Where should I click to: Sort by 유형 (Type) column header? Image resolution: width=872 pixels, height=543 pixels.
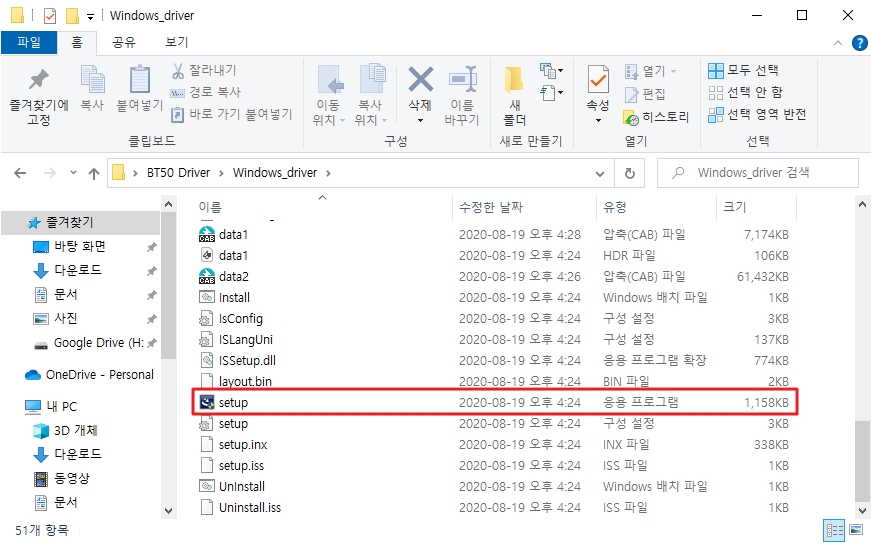coord(615,208)
